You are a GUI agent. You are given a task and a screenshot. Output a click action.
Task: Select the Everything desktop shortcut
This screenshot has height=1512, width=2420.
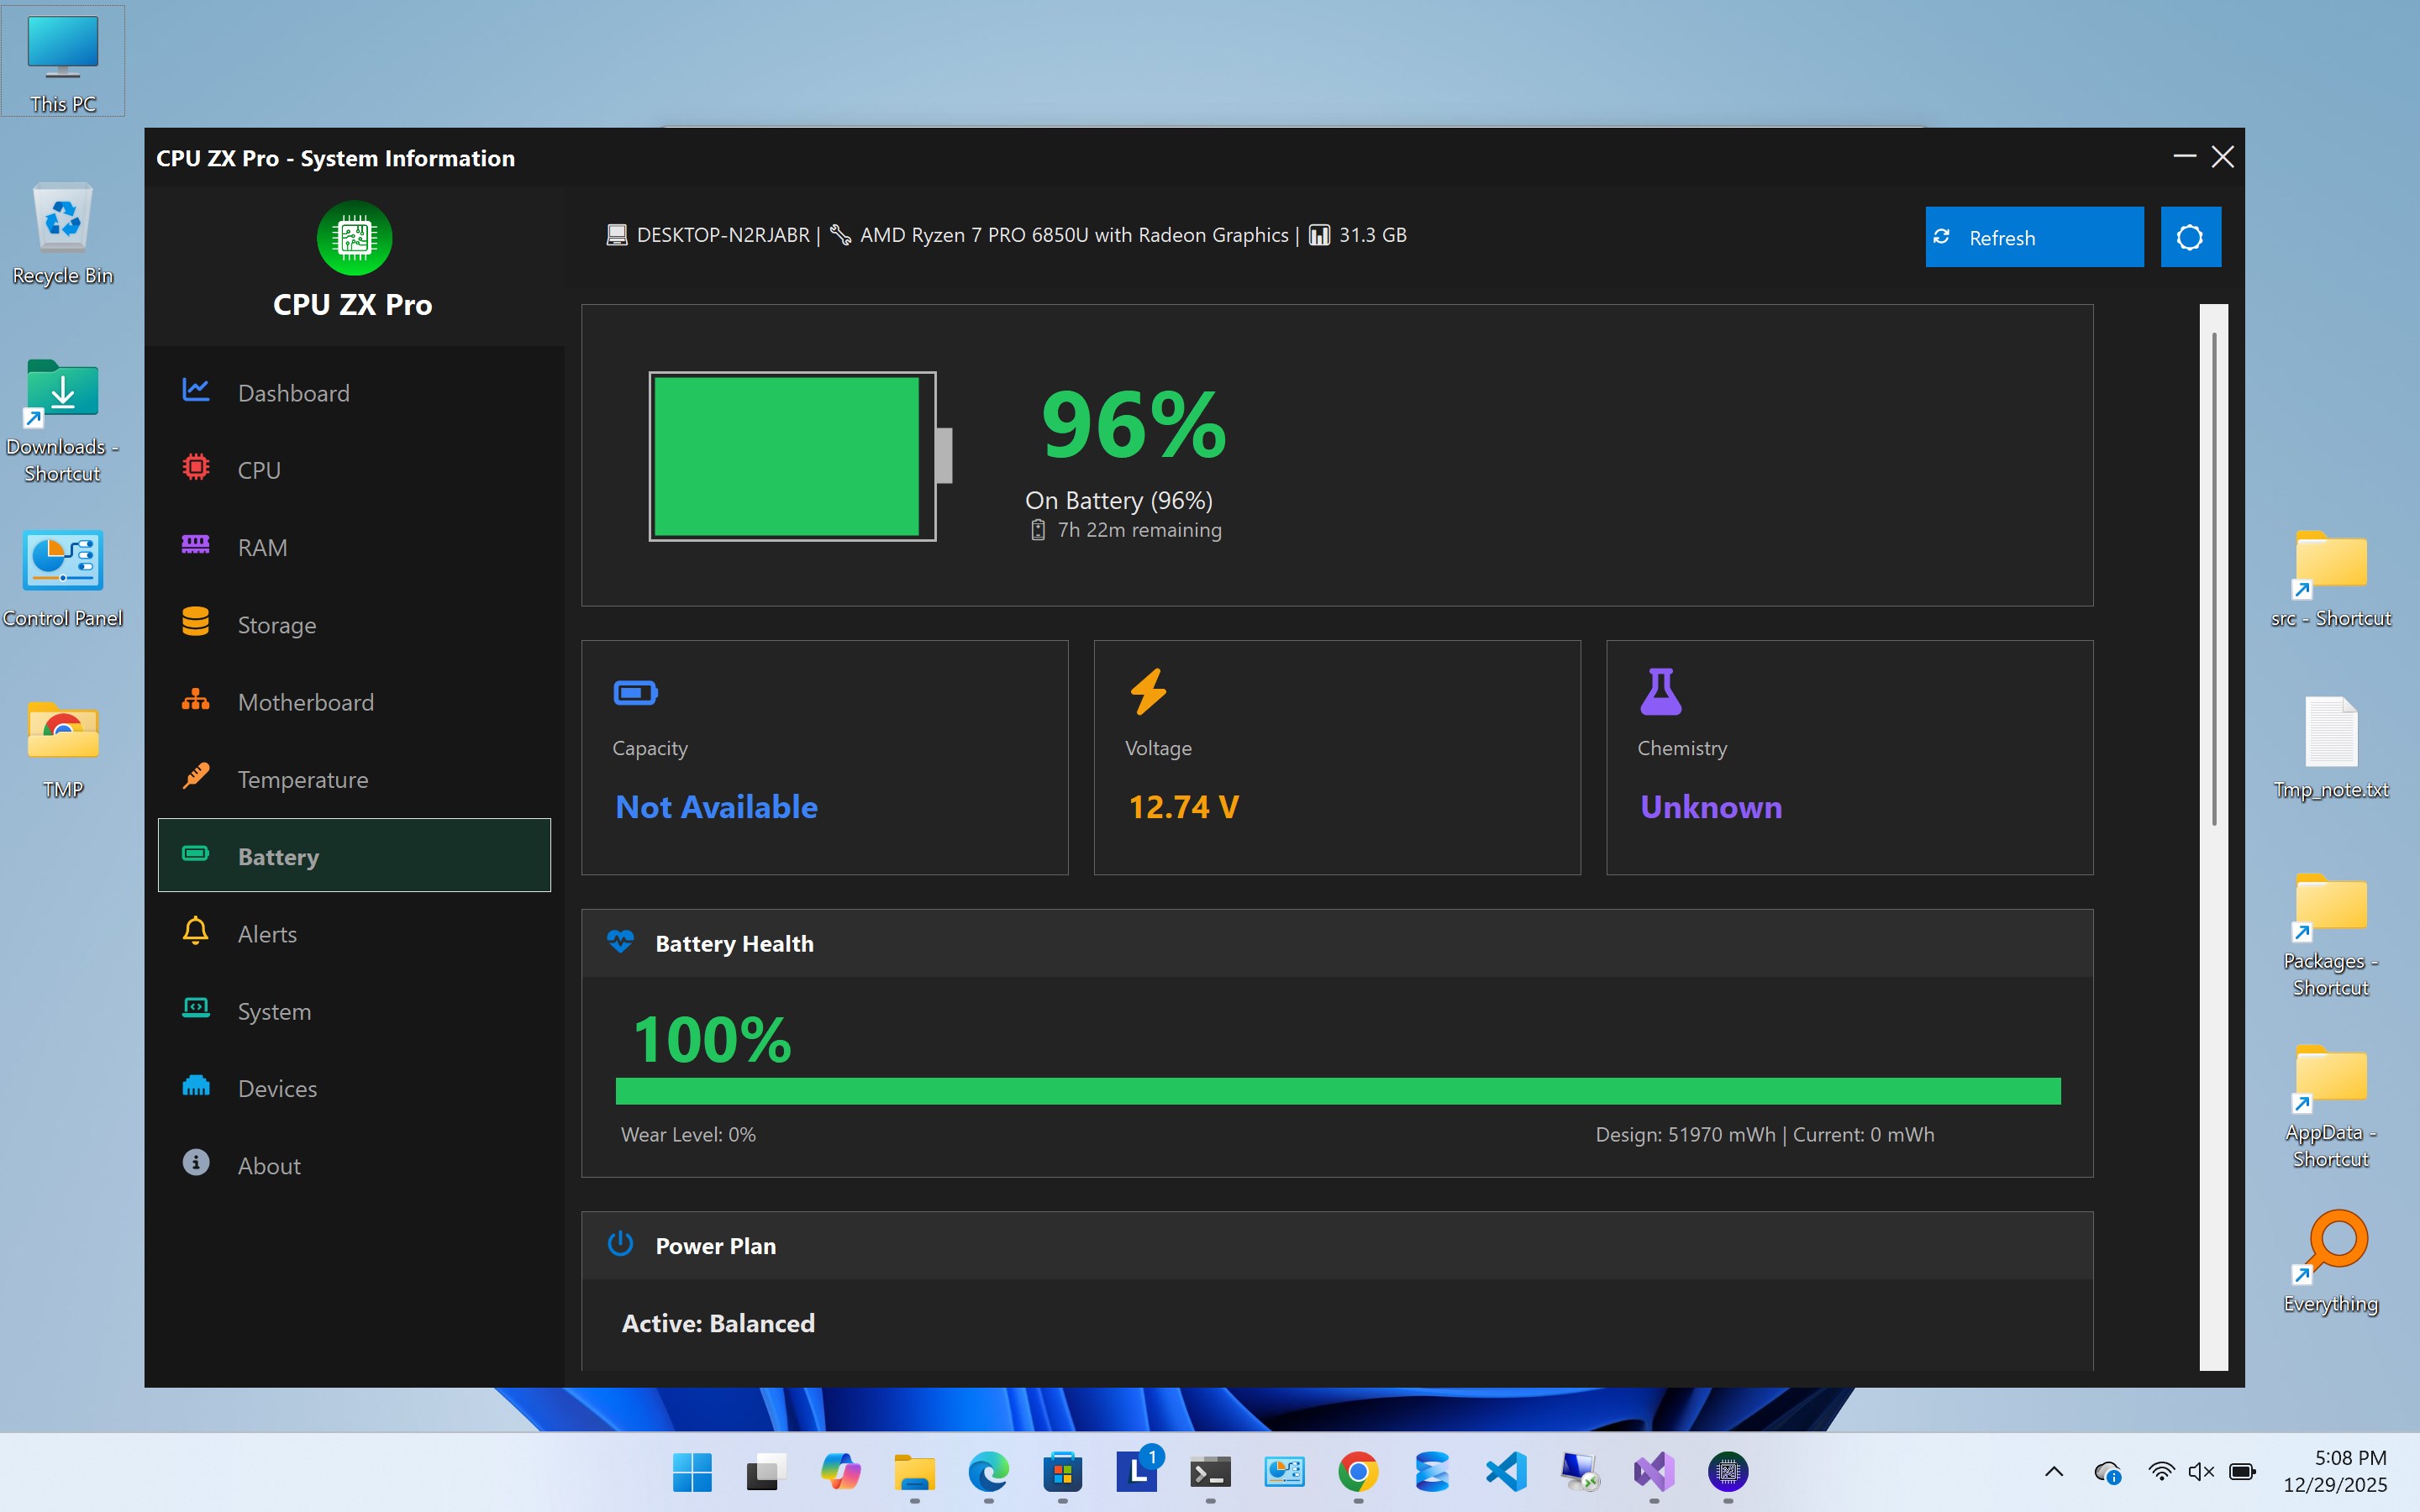click(2331, 1262)
